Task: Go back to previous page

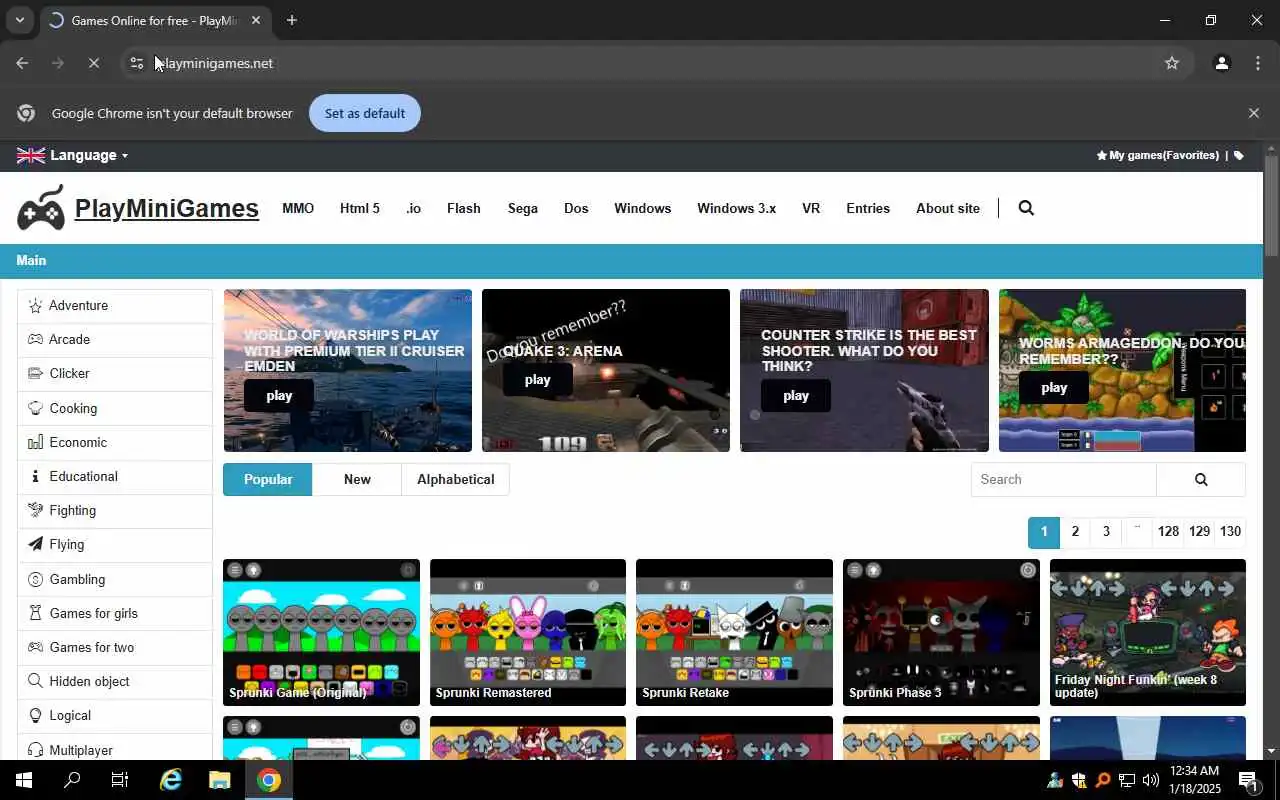Action: [x=22, y=63]
